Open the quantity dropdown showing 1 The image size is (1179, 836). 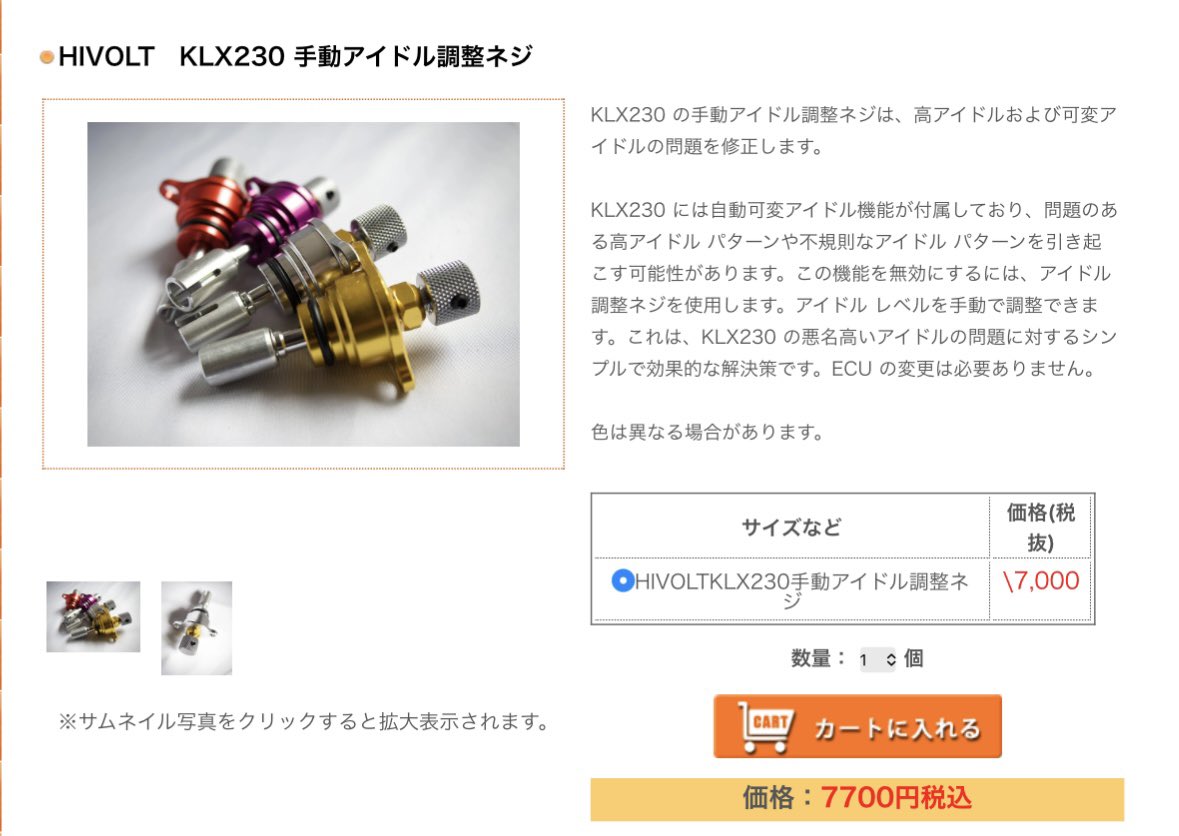coord(877,659)
